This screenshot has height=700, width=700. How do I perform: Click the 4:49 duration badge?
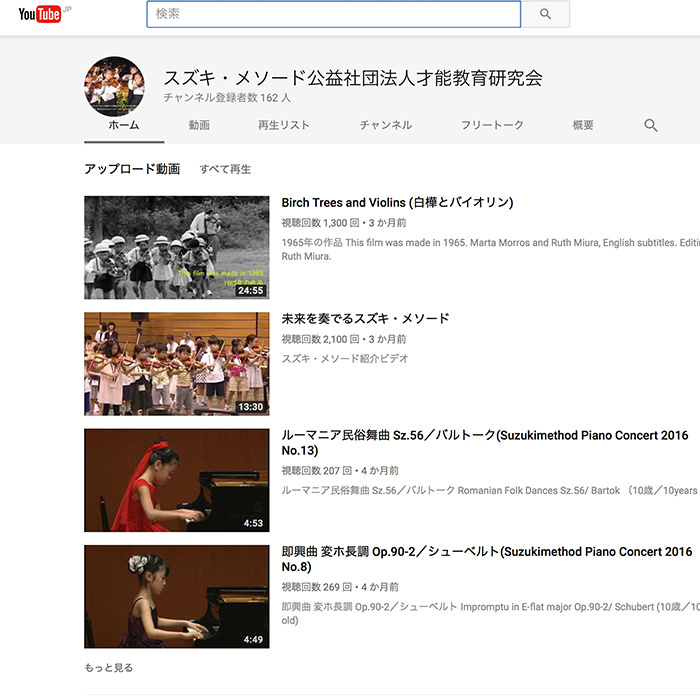point(253,639)
